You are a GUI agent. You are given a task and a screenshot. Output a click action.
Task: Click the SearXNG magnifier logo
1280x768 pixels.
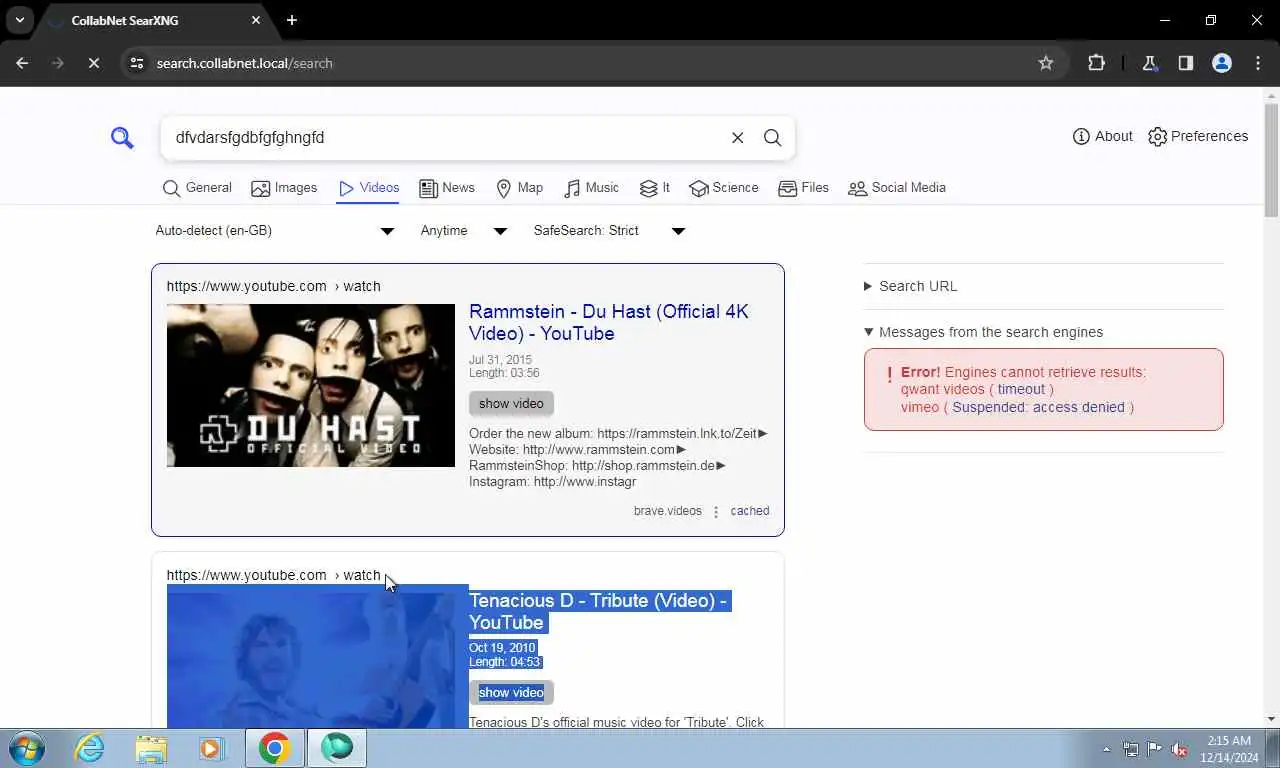pos(122,138)
